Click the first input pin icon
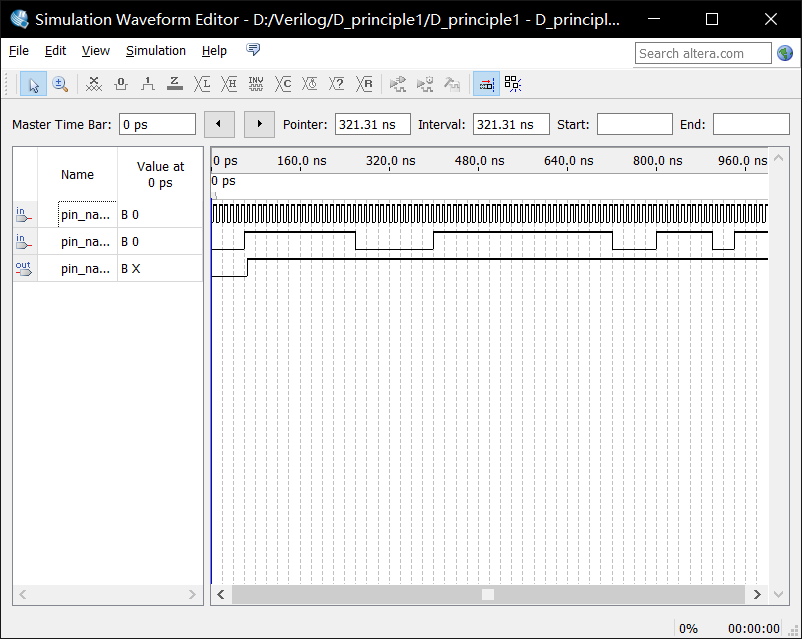The image size is (802, 639). coord(24,215)
